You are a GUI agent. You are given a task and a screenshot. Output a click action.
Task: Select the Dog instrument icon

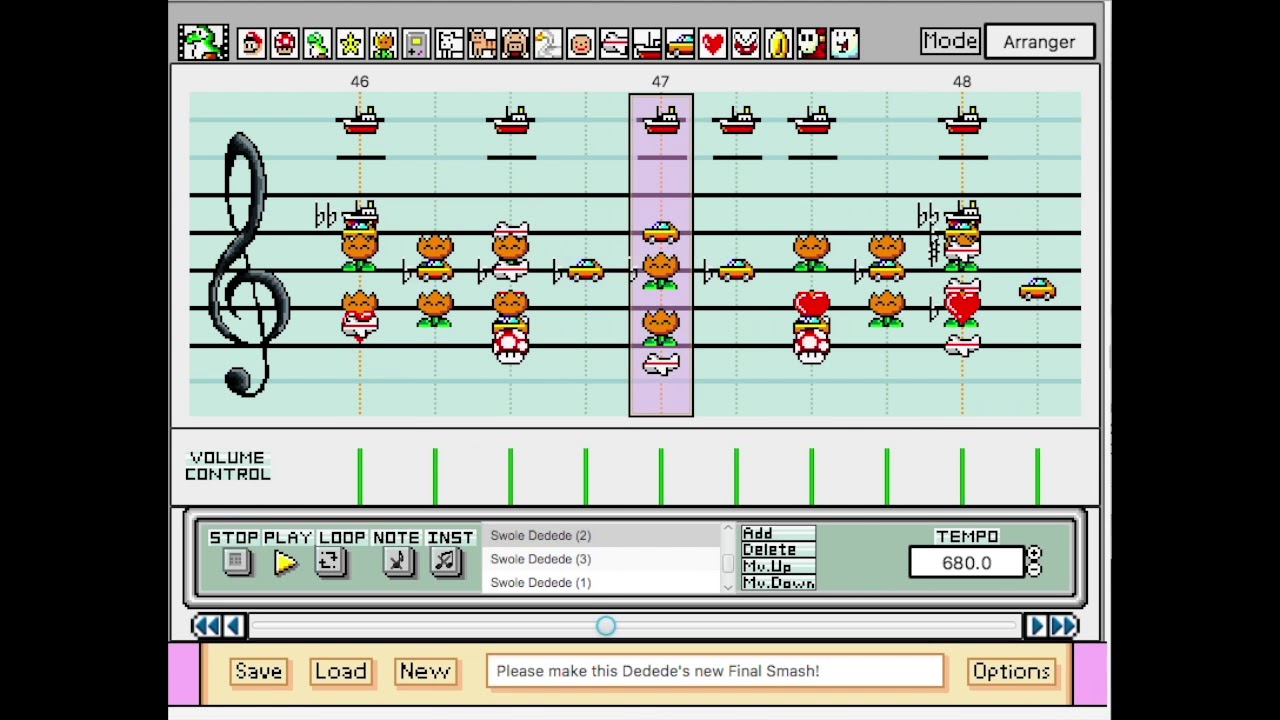[x=450, y=44]
